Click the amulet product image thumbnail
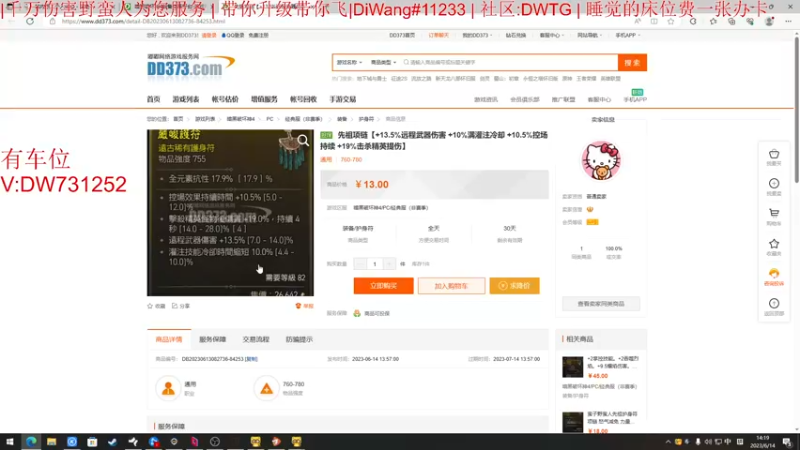The width and height of the screenshot is (800, 450). pyautogui.click(x=231, y=213)
